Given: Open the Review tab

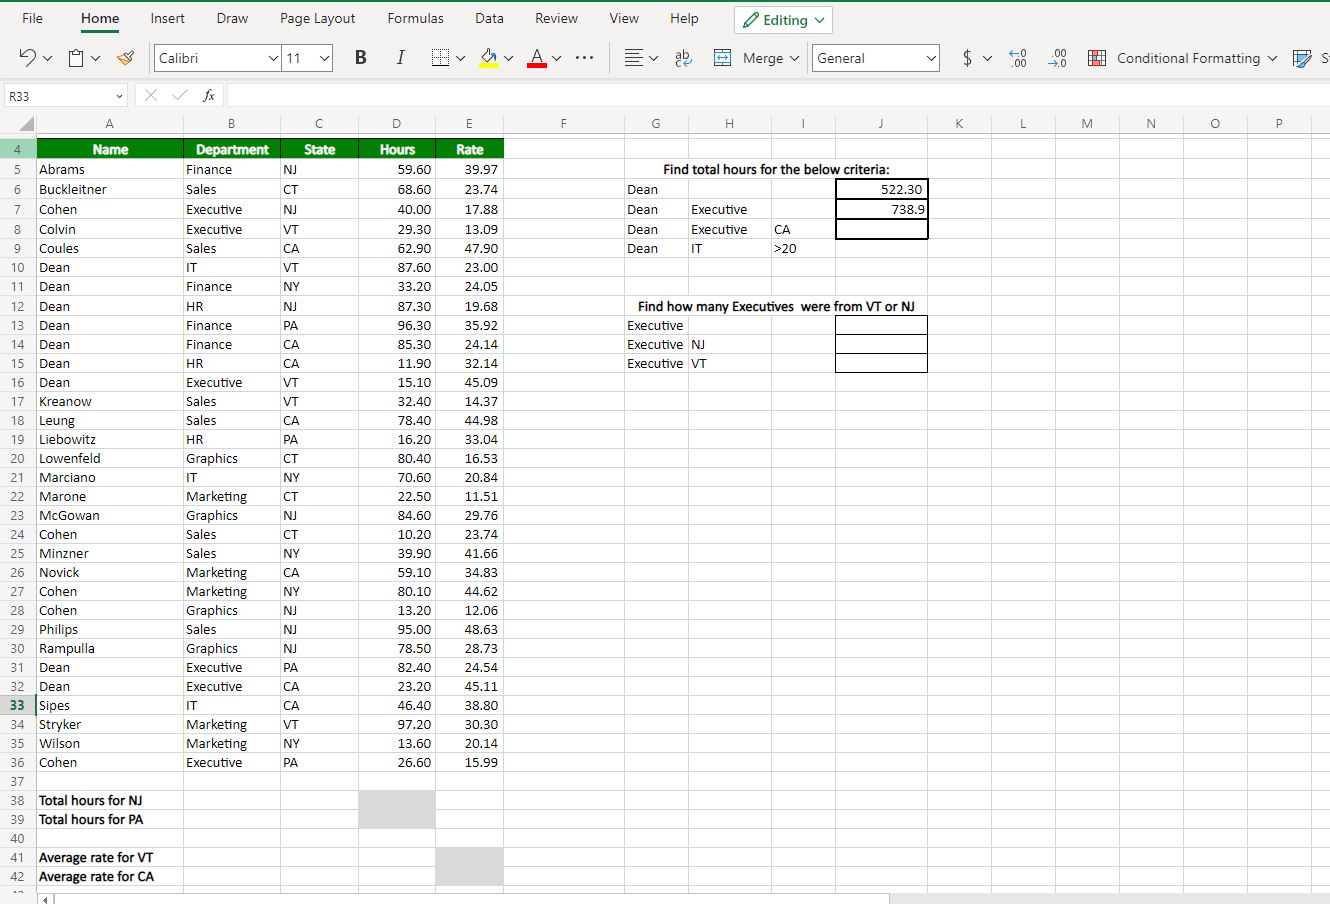Looking at the screenshot, I should 556,18.
